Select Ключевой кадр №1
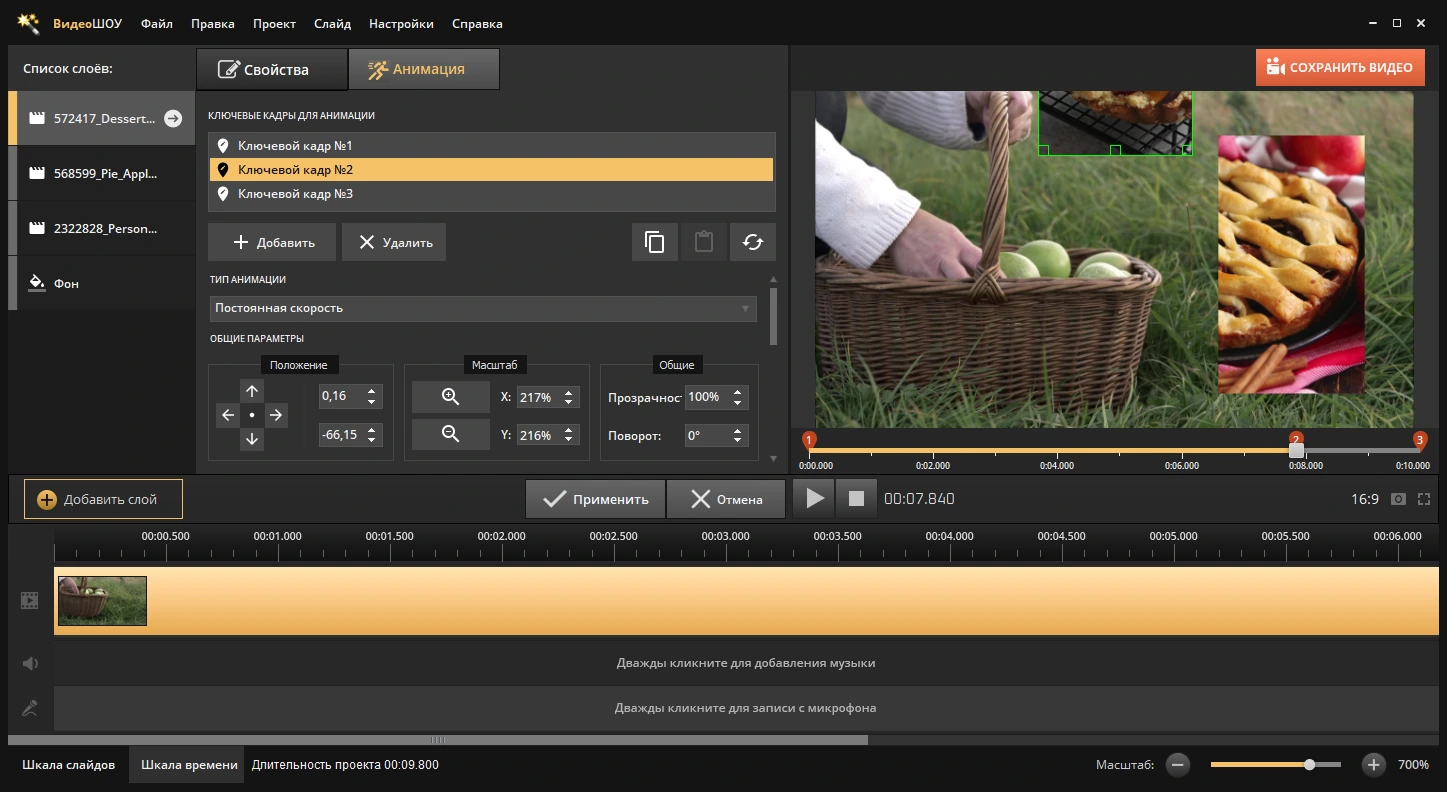This screenshot has width=1447, height=792. (x=491, y=146)
